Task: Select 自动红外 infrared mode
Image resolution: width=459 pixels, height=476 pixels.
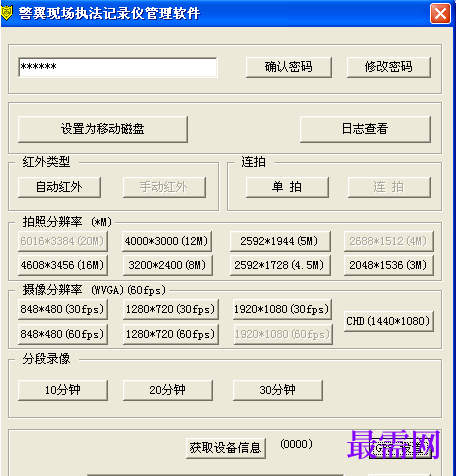Action: 59,187
